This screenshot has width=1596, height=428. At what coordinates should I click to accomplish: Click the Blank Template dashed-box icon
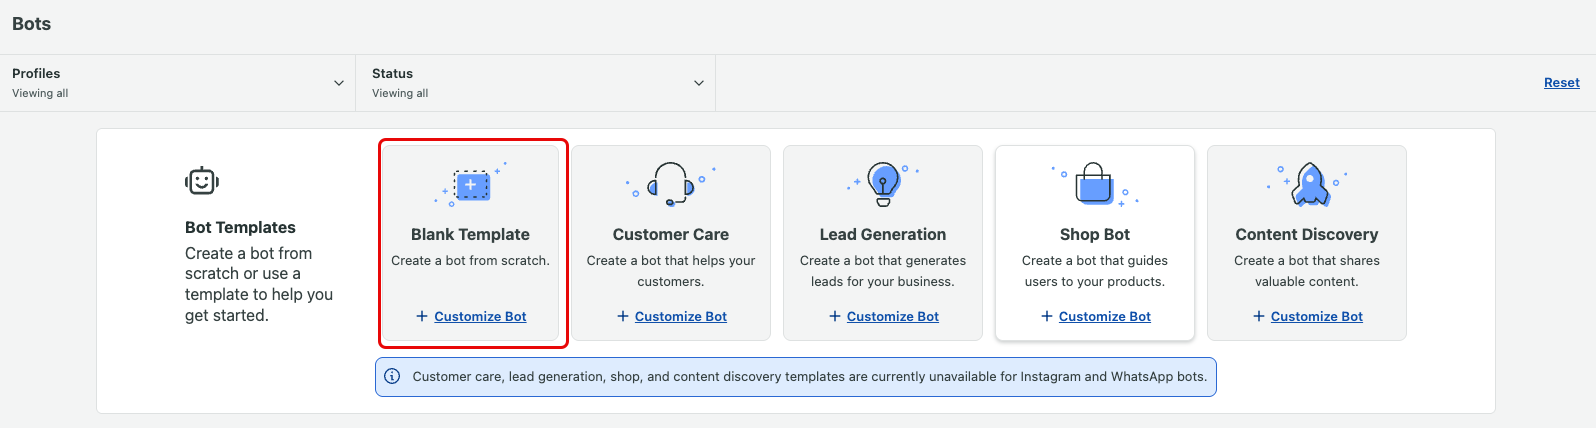(471, 185)
